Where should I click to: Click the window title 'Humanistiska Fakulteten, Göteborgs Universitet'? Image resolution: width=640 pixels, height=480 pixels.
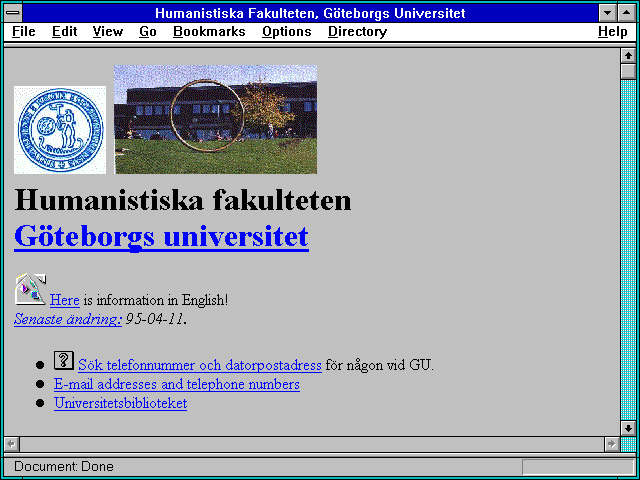click(310, 13)
